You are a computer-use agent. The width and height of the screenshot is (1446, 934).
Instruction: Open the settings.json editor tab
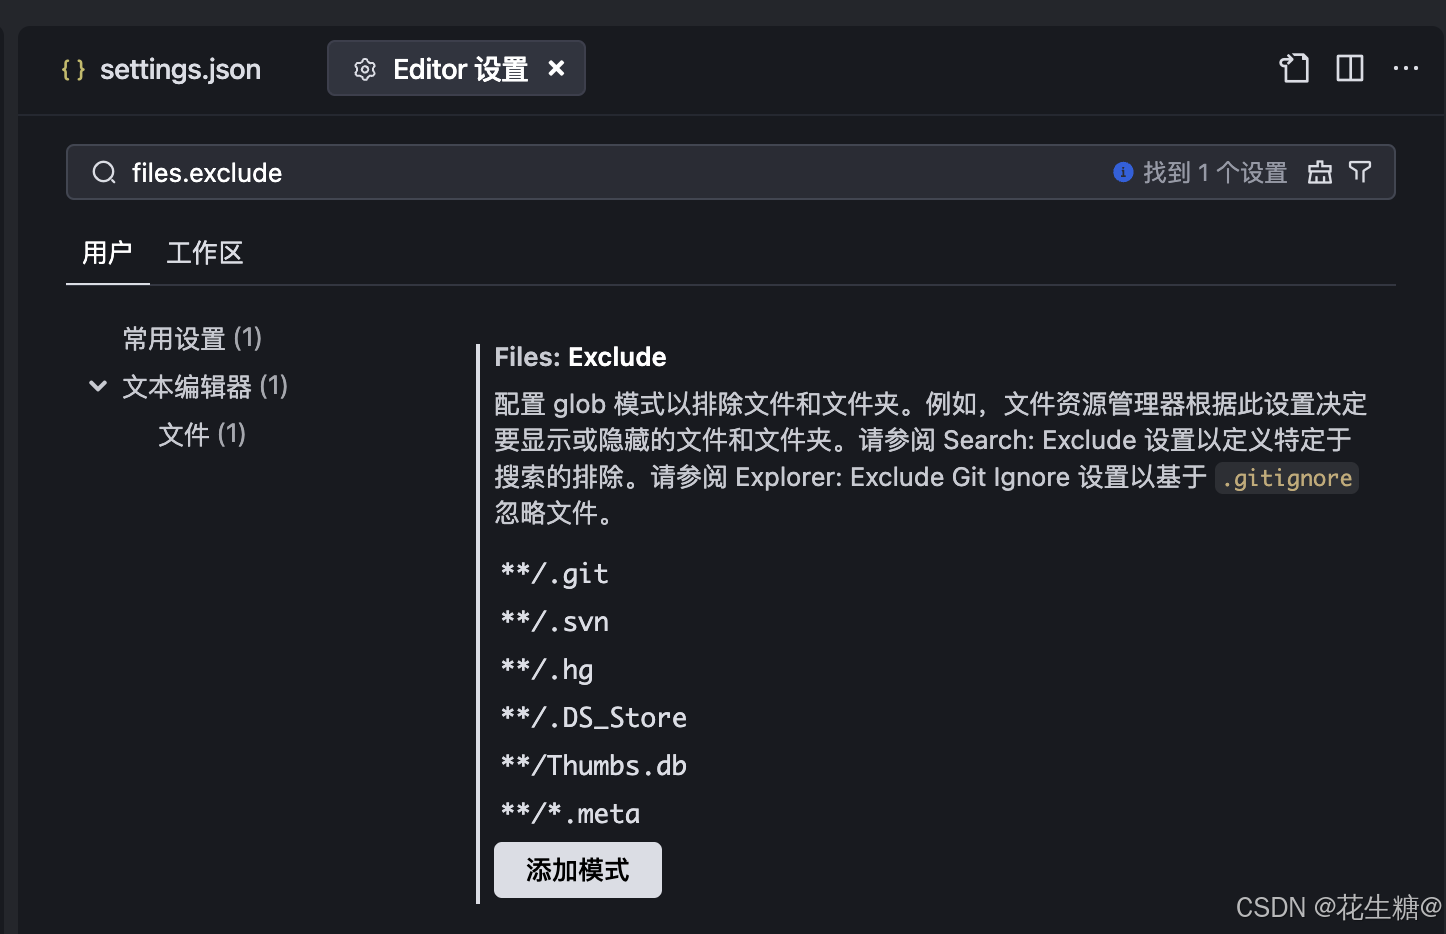click(x=180, y=69)
